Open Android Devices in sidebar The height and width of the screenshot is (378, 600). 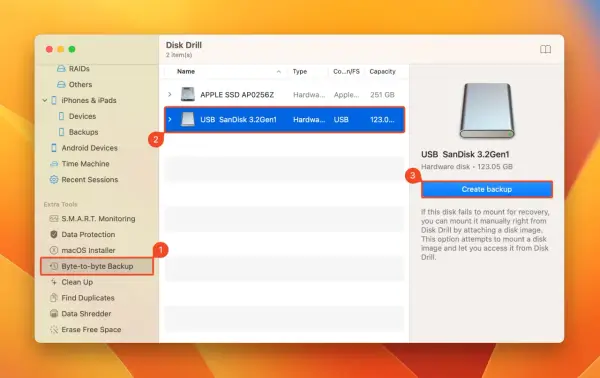(x=90, y=148)
